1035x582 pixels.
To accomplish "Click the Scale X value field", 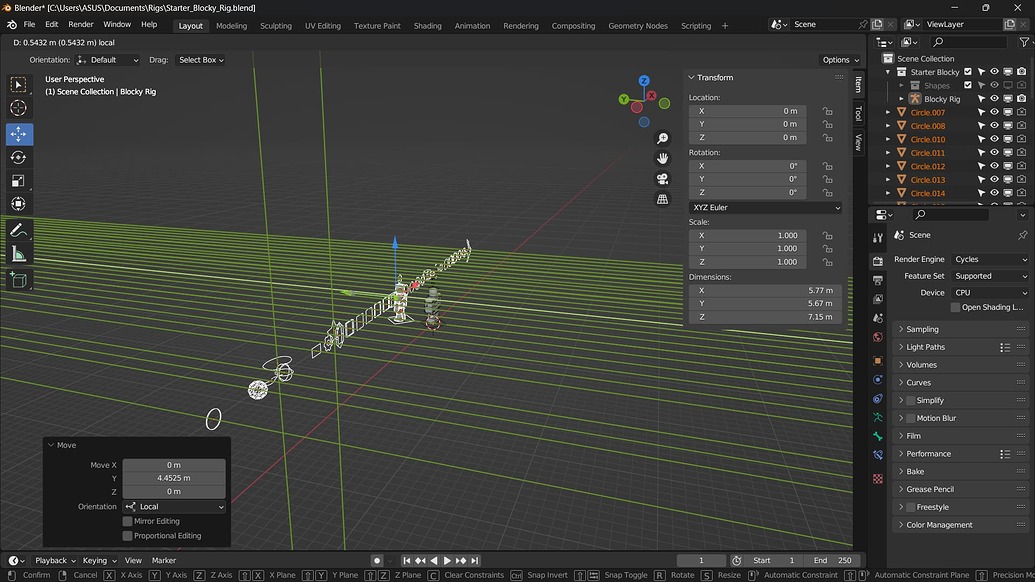I will [x=747, y=236].
